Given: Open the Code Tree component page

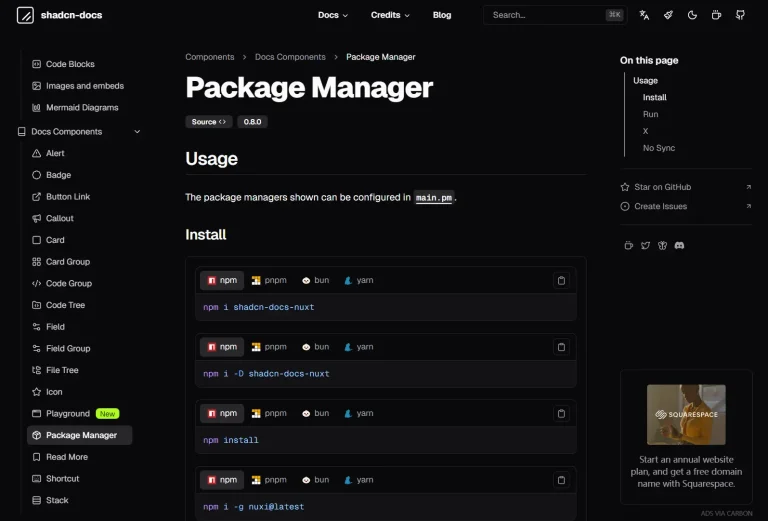Looking at the screenshot, I should click(58, 305).
